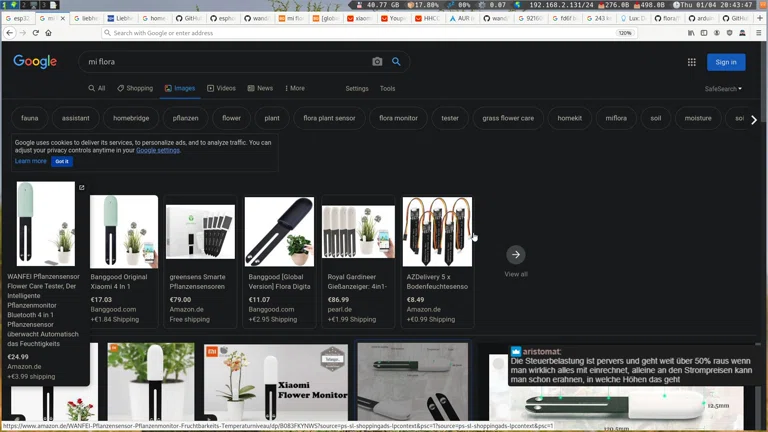Open the Google settings link
Viewport: 768px width, 432px height.
(x=158, y=150)
